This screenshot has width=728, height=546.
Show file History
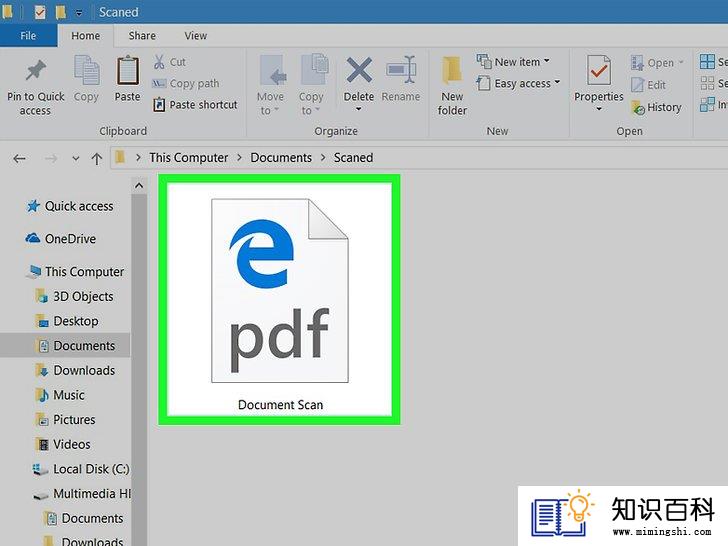pos(656,107)
